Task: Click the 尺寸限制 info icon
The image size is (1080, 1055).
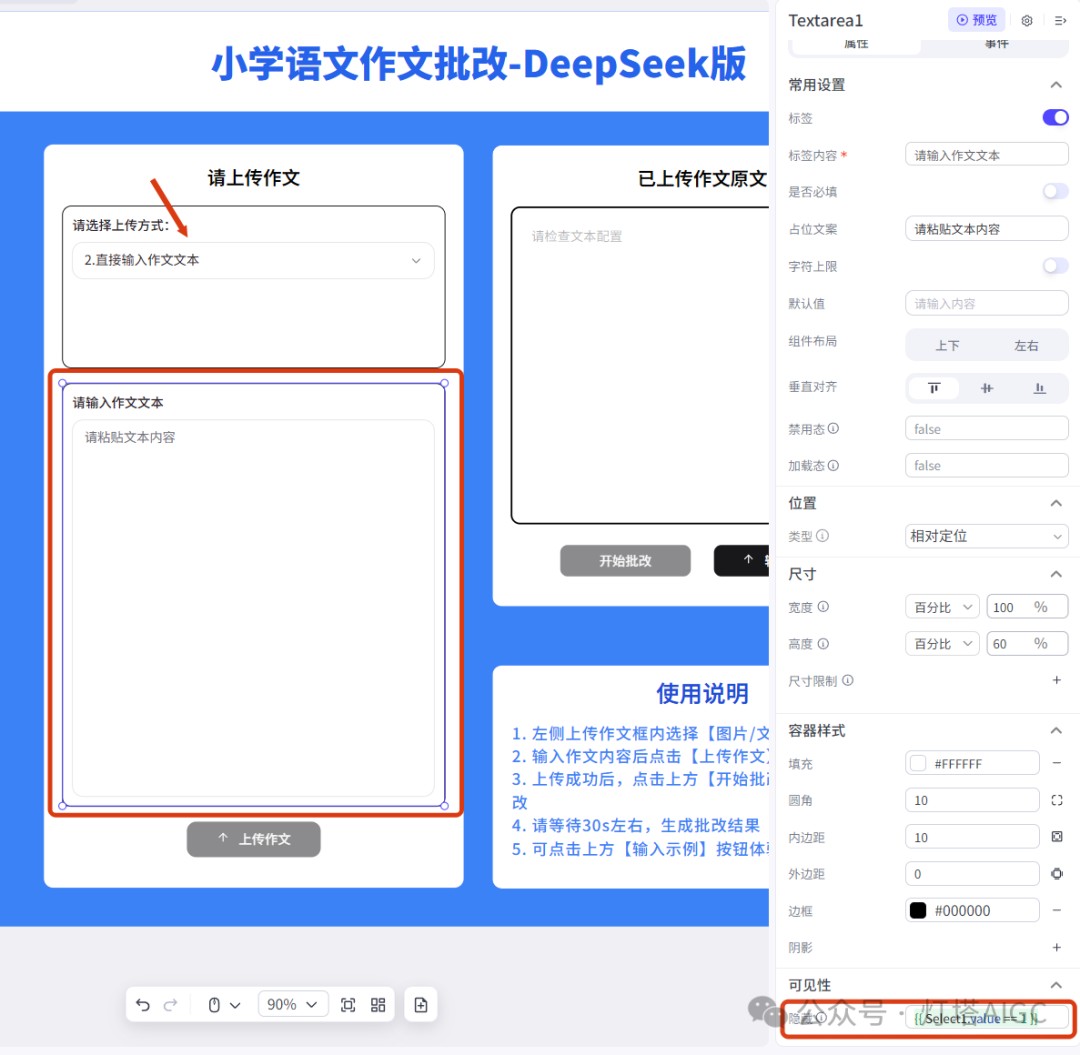Action: coord(848,680)
